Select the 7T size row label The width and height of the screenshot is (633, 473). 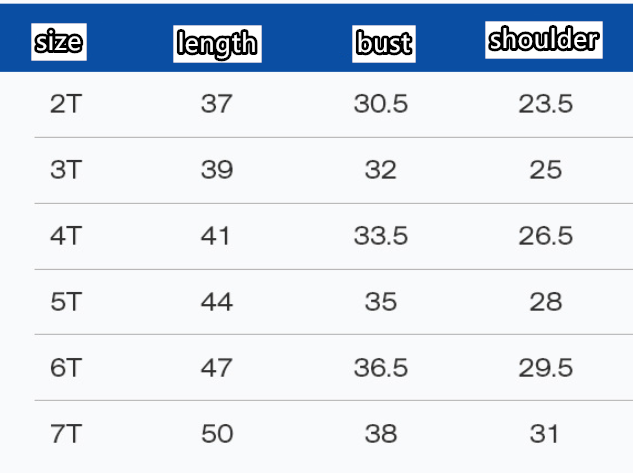[65, 434]
